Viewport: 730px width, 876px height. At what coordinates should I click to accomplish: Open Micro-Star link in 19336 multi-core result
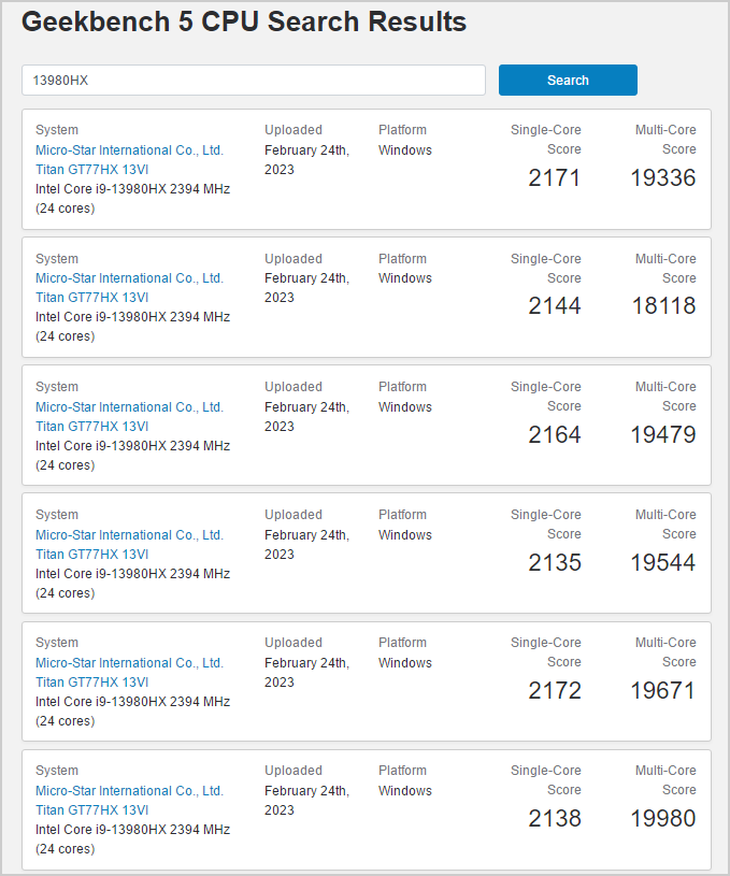[x=130, y=150]
